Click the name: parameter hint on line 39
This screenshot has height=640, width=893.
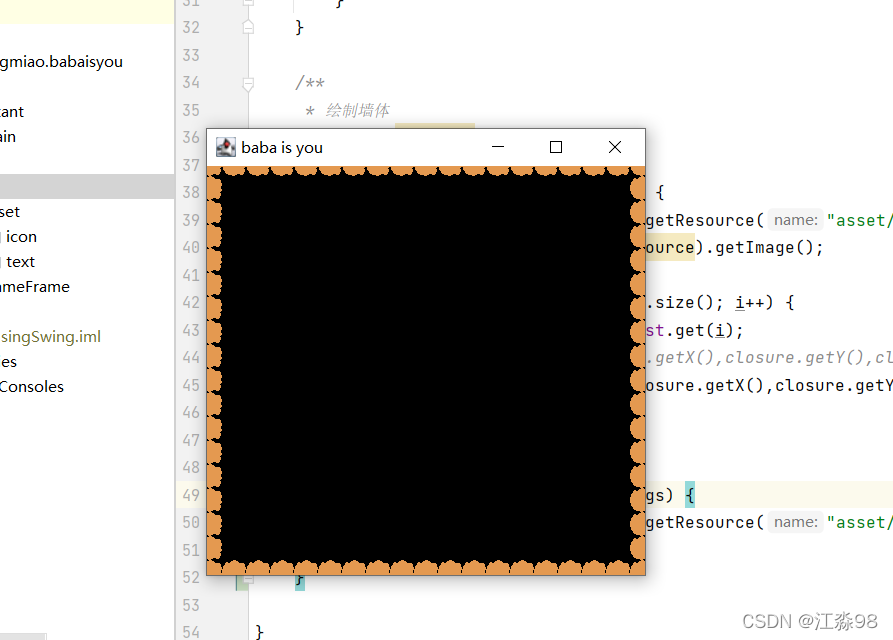796,220
